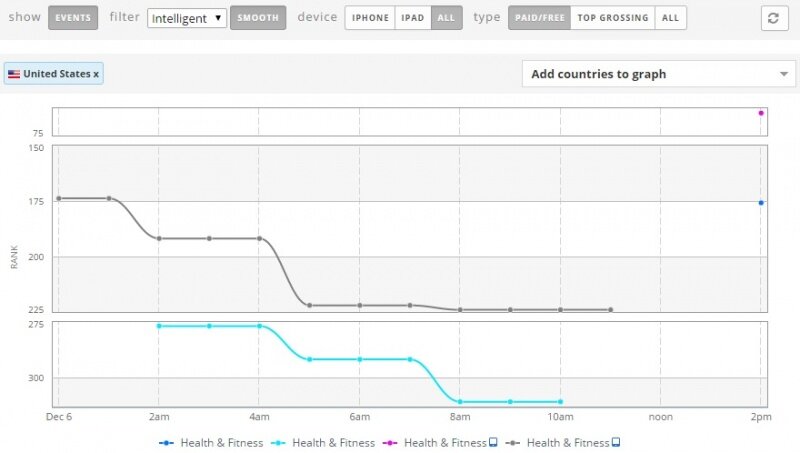Switch type to TOP GROSSING
The image size is (800, 453).
tap(613, 18)
